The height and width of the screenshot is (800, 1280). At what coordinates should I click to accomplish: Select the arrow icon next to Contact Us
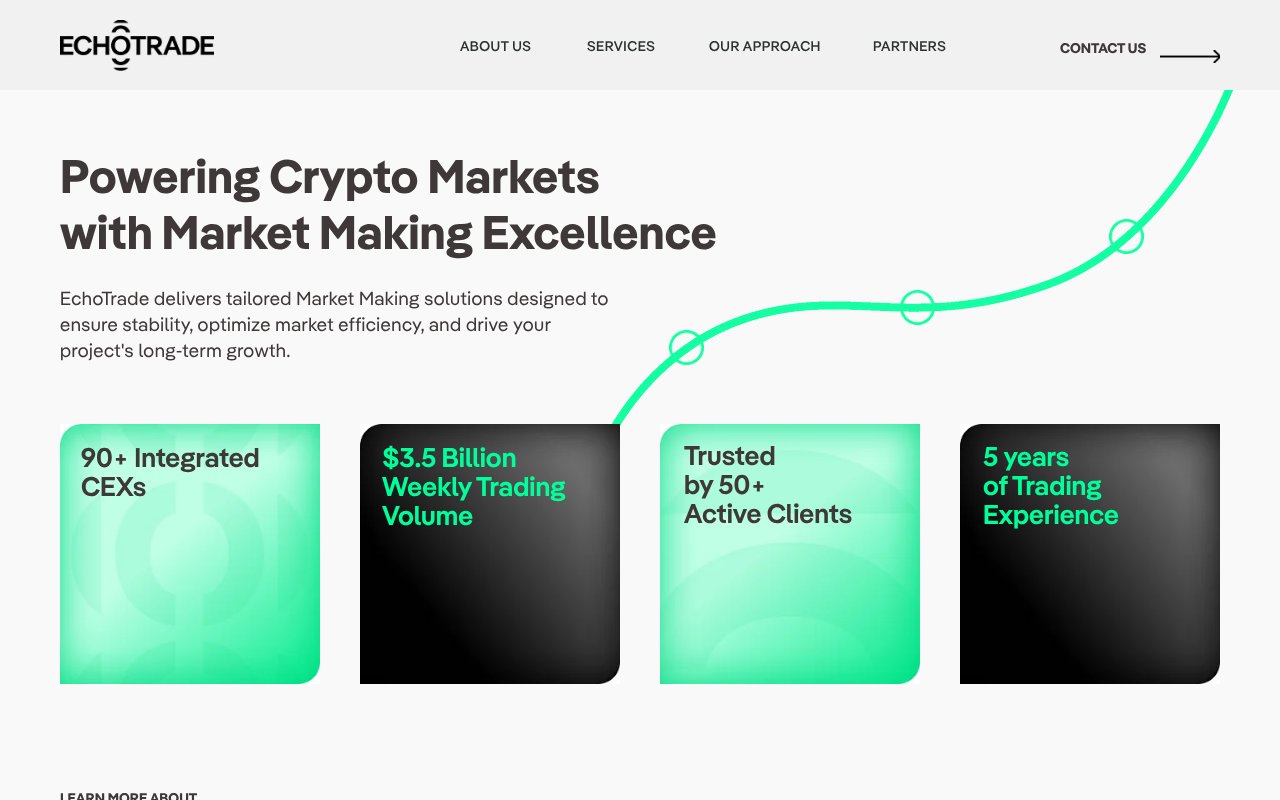(1190, 56)
